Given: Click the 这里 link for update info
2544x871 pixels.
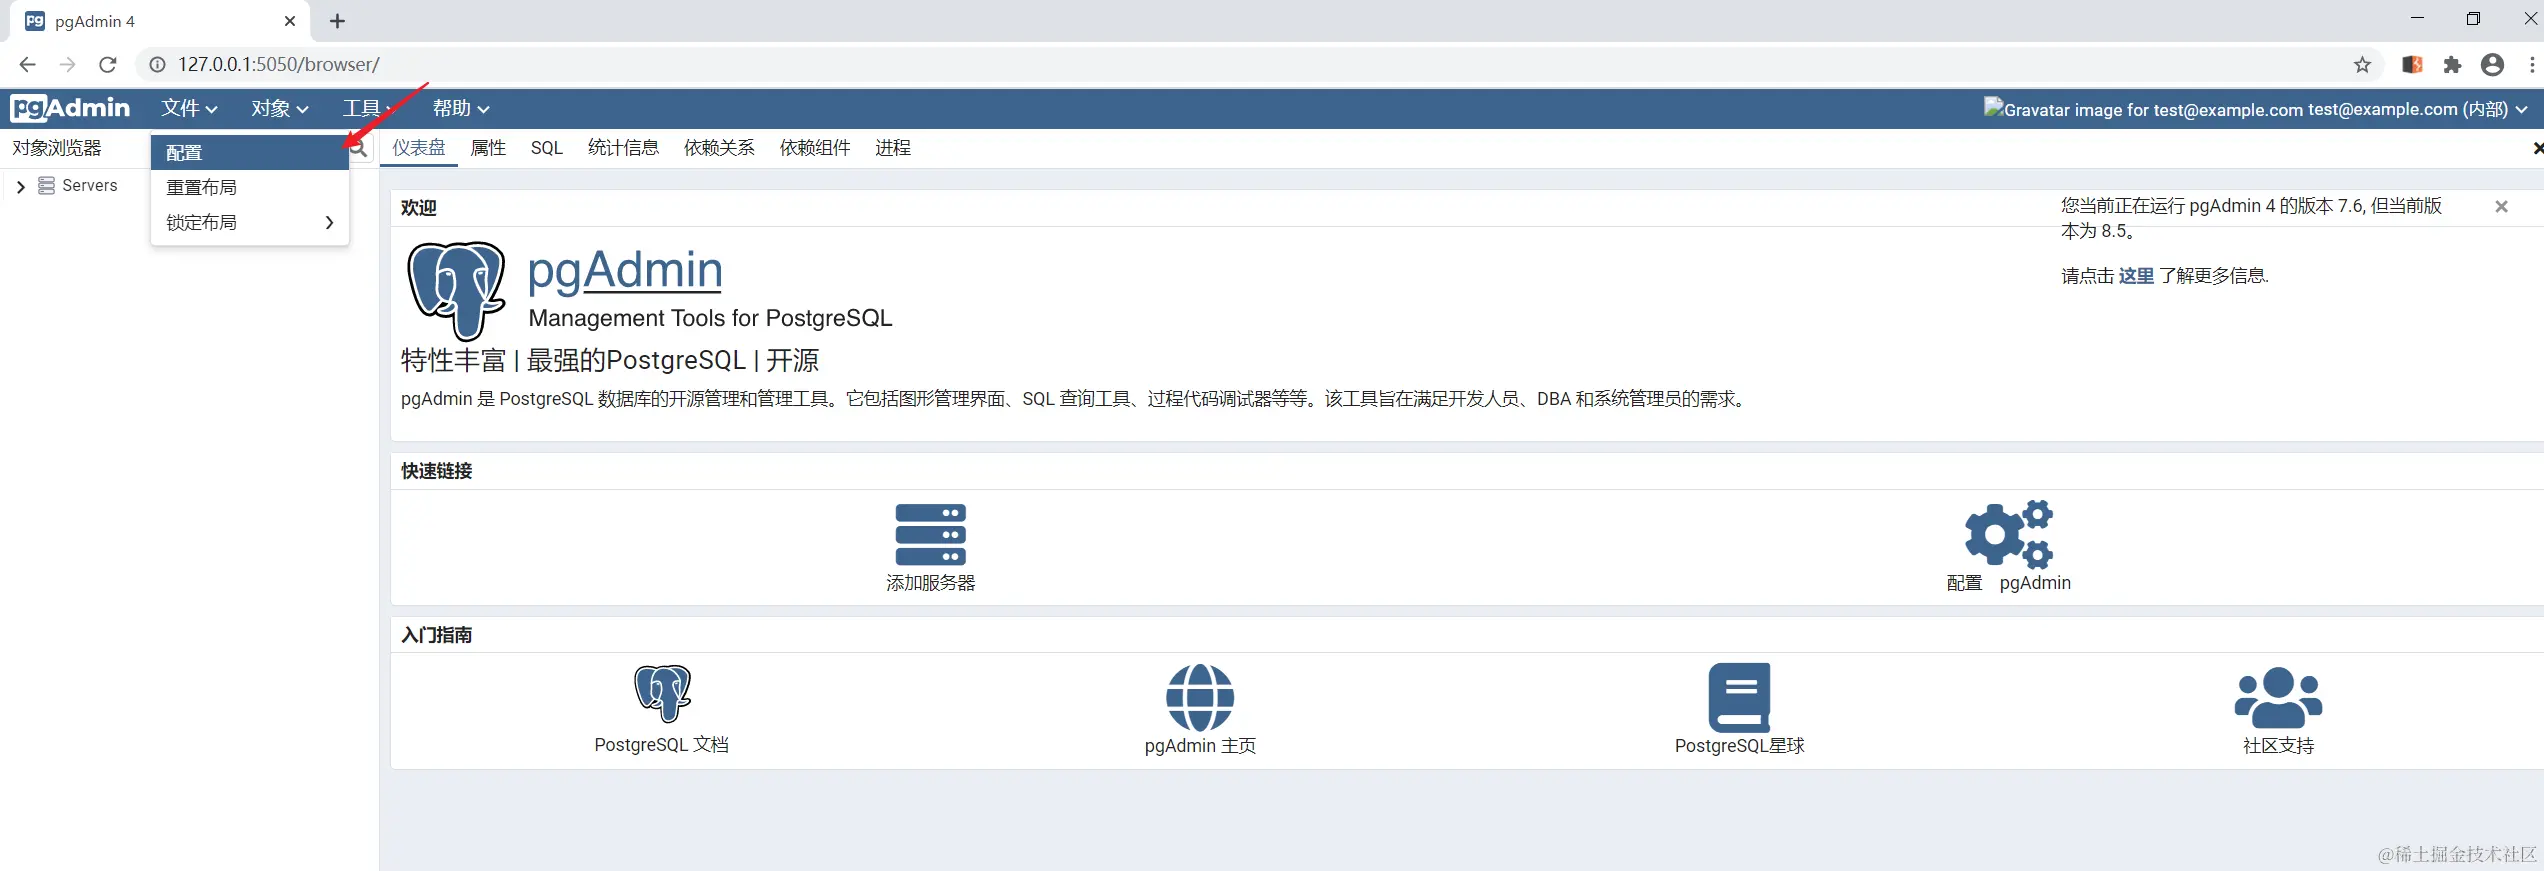Looking at the screenshot, I should point(2136,276).
